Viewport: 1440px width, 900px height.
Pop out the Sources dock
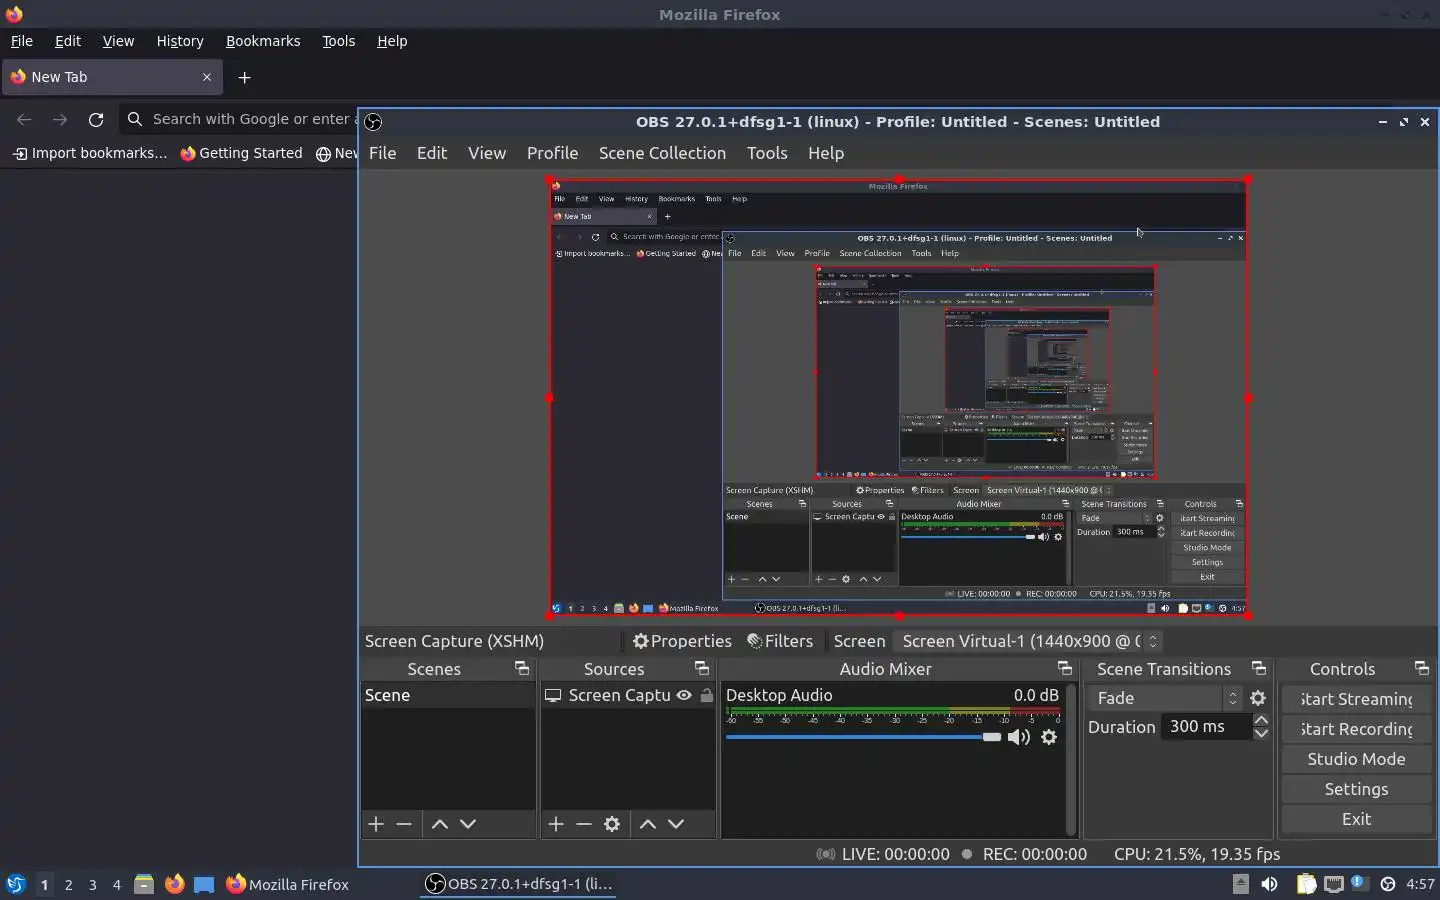701,668
